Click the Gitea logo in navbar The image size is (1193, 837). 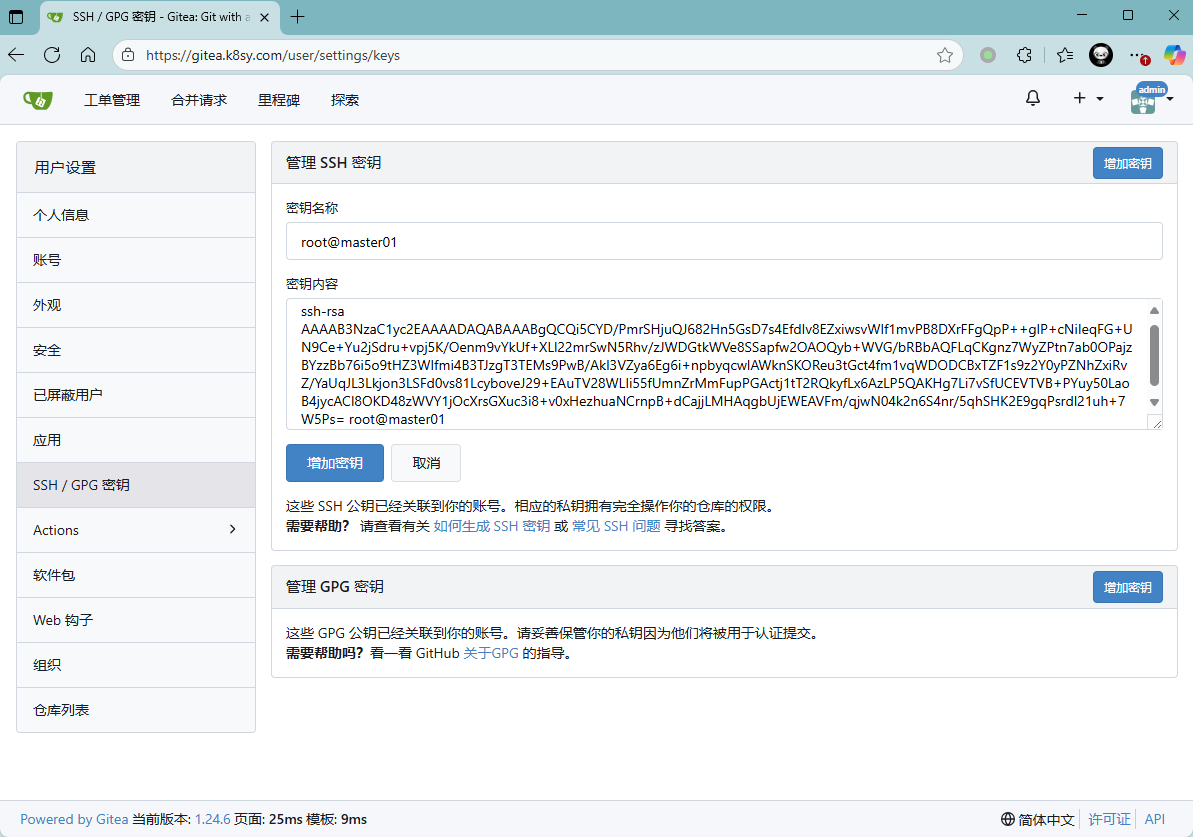[38, 100]
